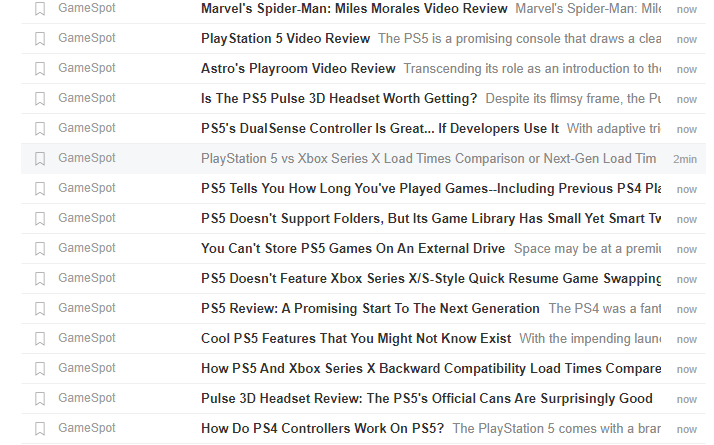This screenshot has height=445, width=714.
Task: Click summary text 'Despite its flimsy frame'
Action: 573,99
